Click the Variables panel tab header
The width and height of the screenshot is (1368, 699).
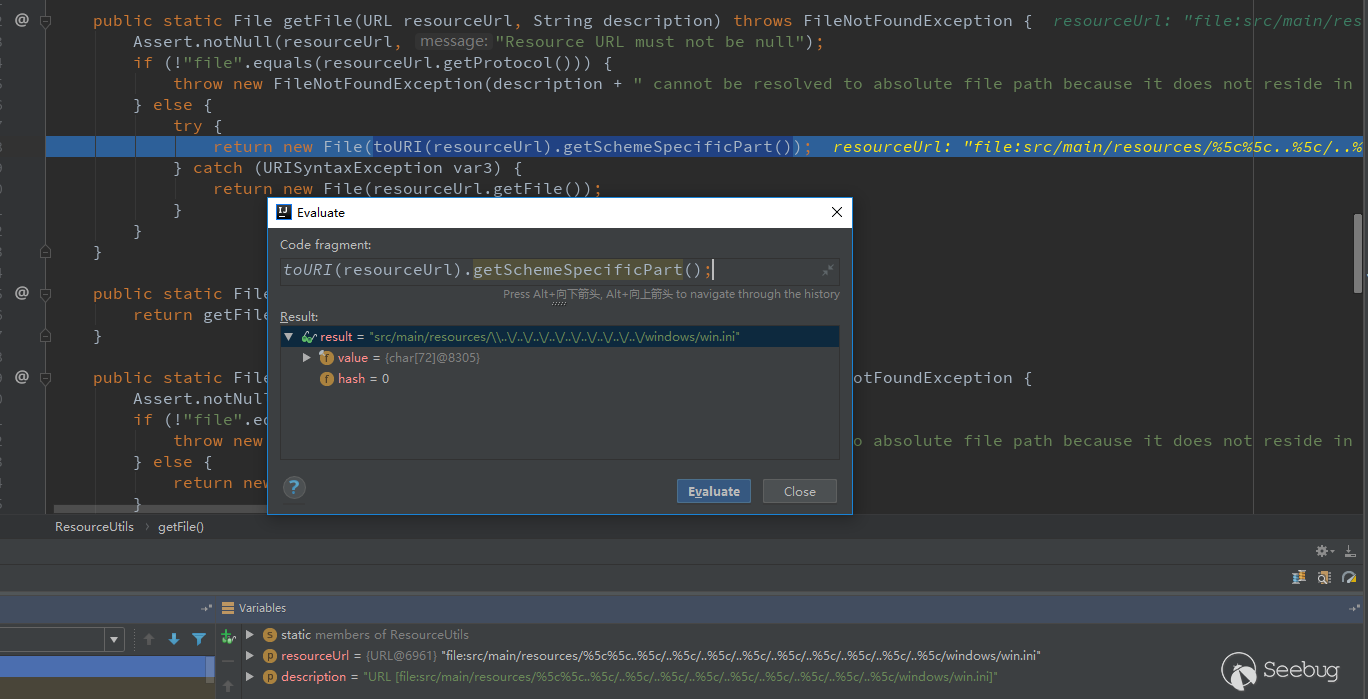pos(262,608)
